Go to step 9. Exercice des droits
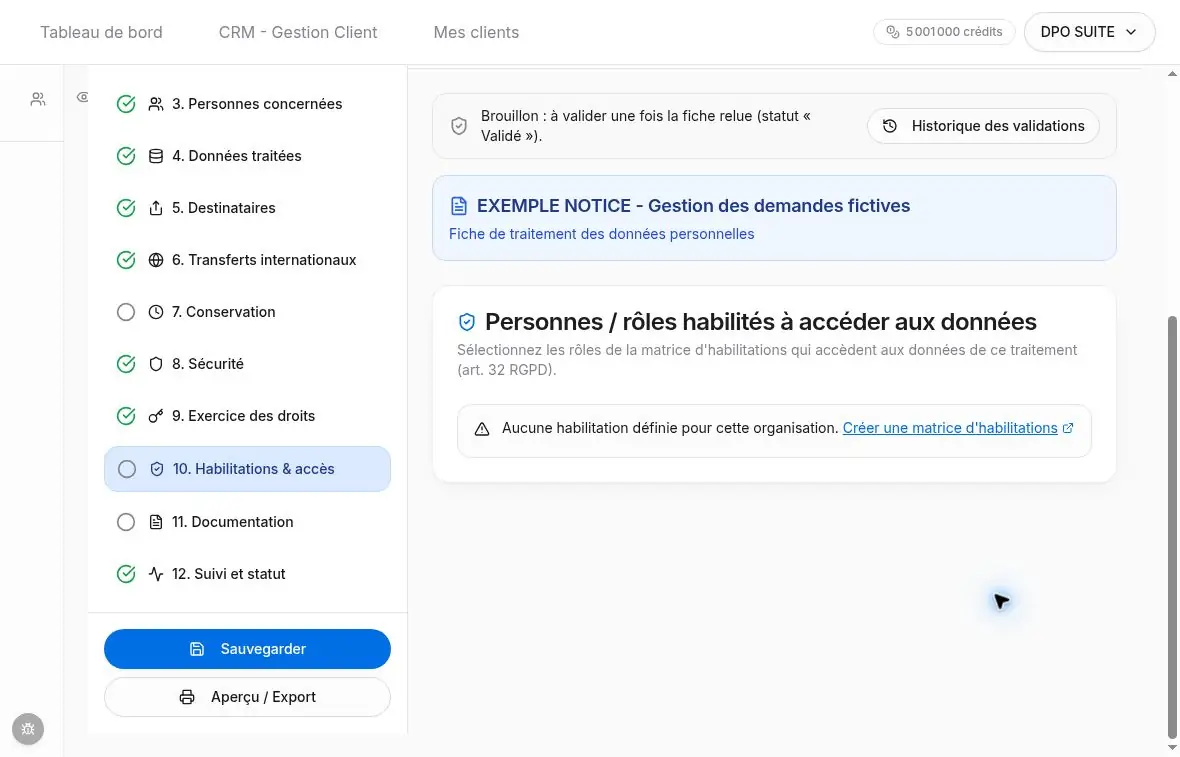1180x757 pixels. [x=247, y=415]
